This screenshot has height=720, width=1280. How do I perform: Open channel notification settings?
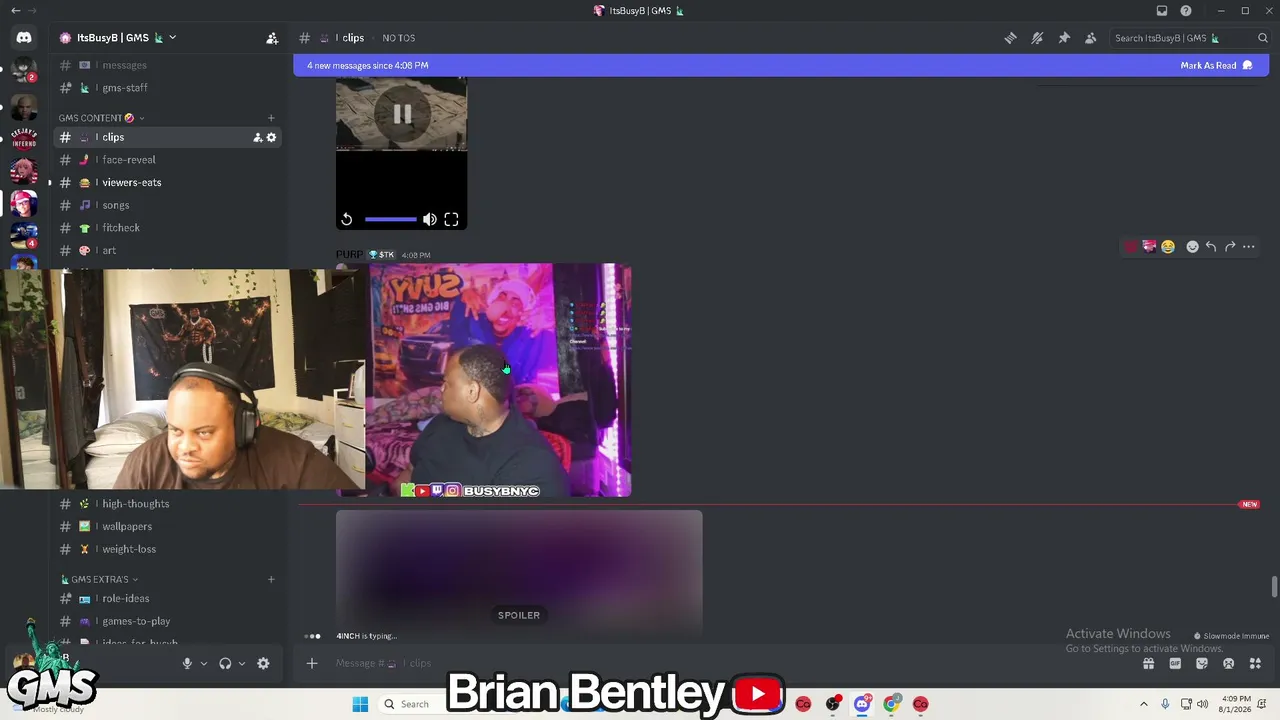coord(1037,38)
